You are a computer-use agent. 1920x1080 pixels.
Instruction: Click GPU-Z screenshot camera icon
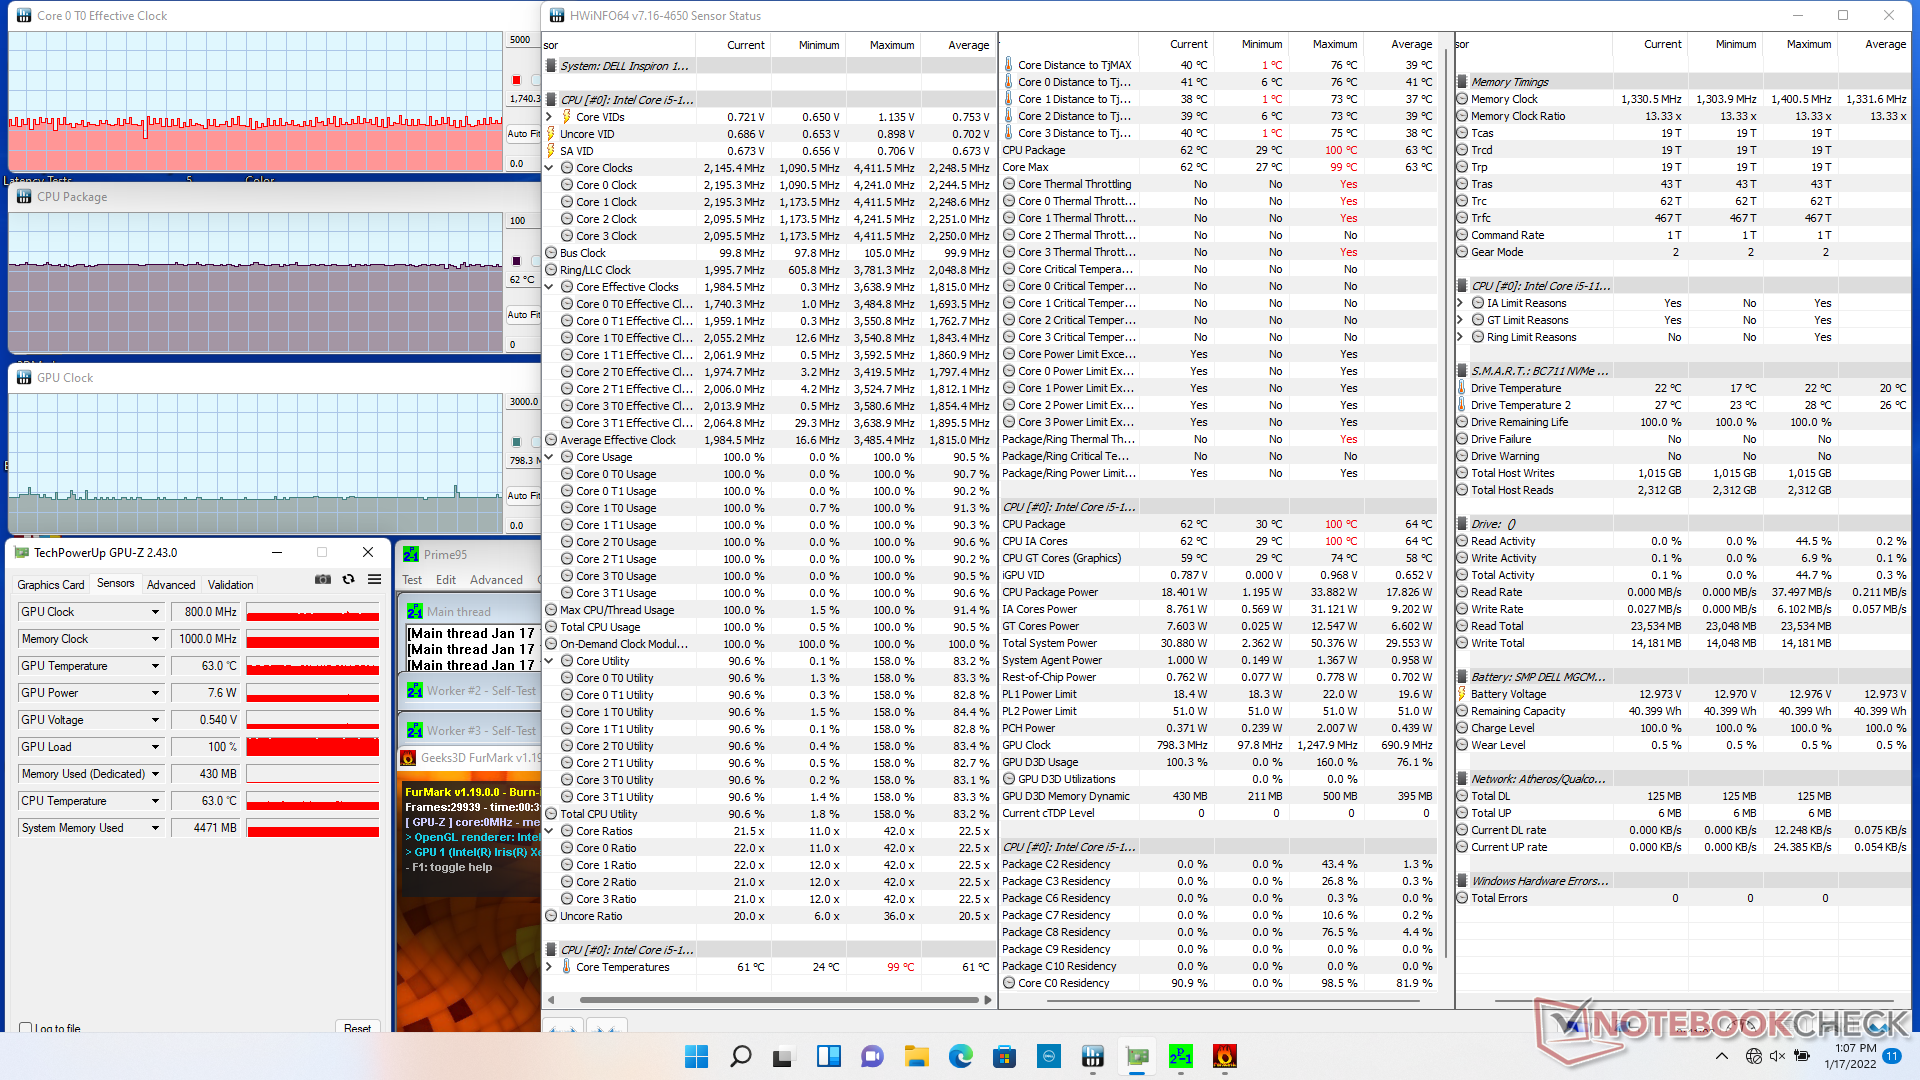323,579
